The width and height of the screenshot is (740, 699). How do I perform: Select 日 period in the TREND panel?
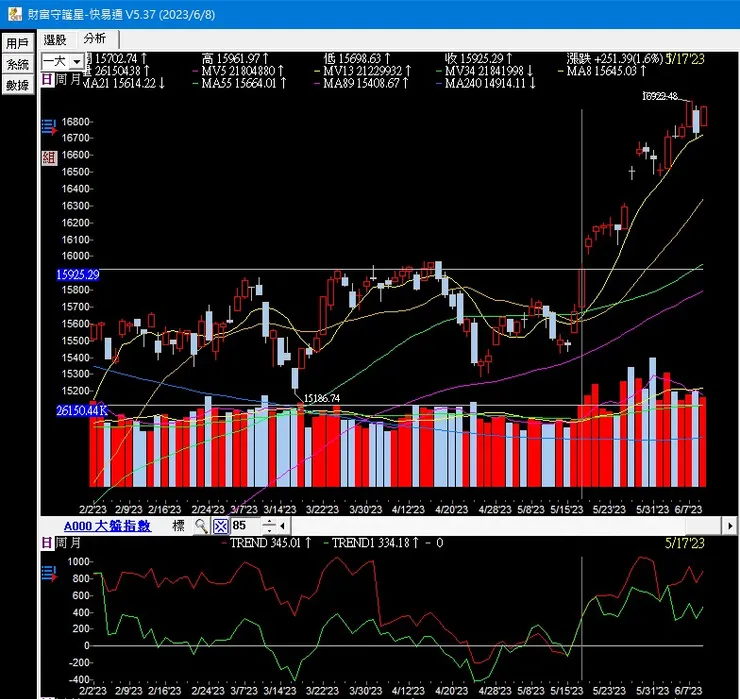coord(47,542)
